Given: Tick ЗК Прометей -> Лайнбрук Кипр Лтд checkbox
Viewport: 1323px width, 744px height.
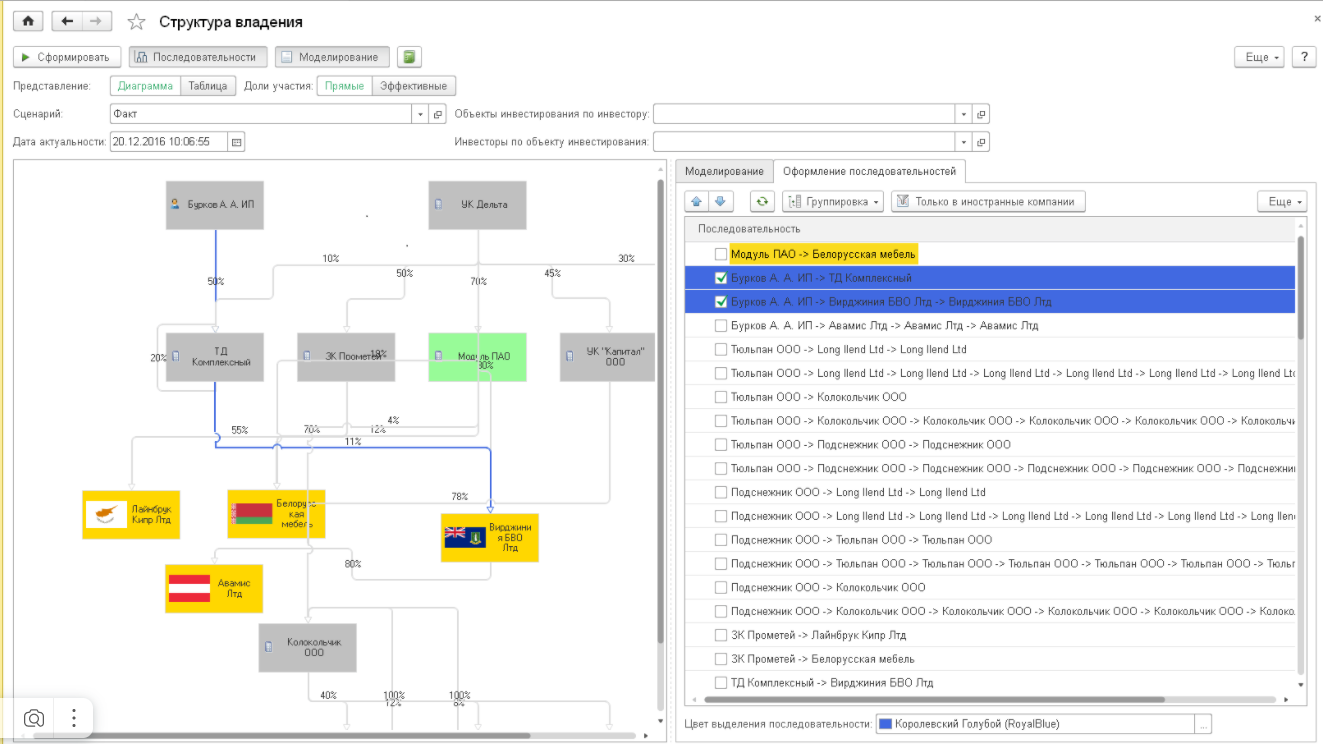Looking at the screenshot, I should [721, 635].
